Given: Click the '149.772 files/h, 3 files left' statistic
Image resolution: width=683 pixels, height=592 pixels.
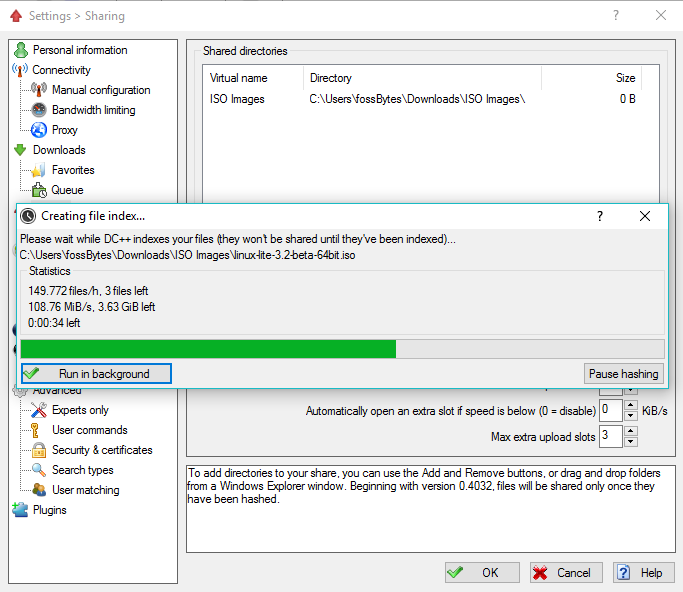Looking at the screenshot, I should (x=88, y=291).
